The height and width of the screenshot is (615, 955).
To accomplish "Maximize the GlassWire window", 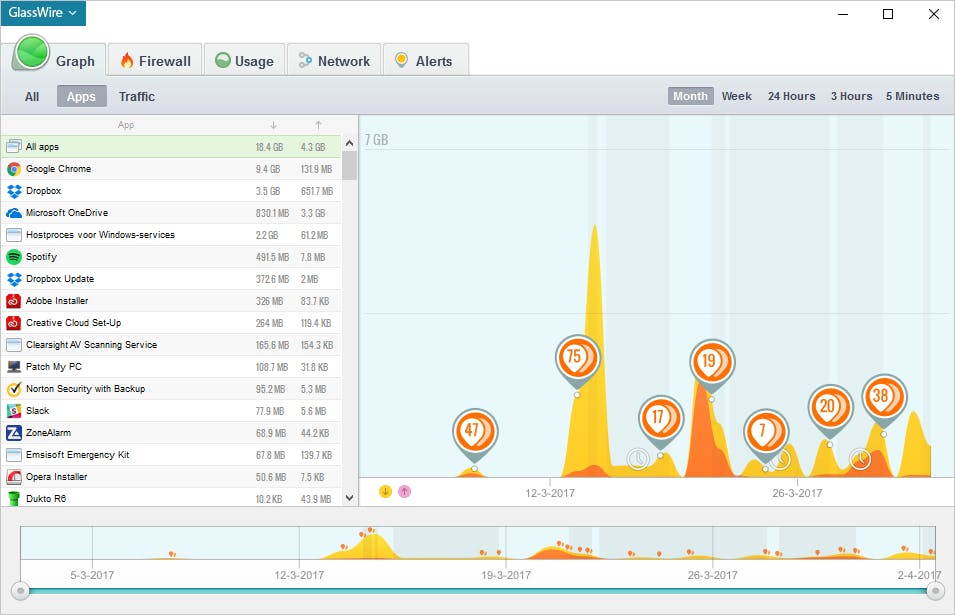I will (888, 13).
